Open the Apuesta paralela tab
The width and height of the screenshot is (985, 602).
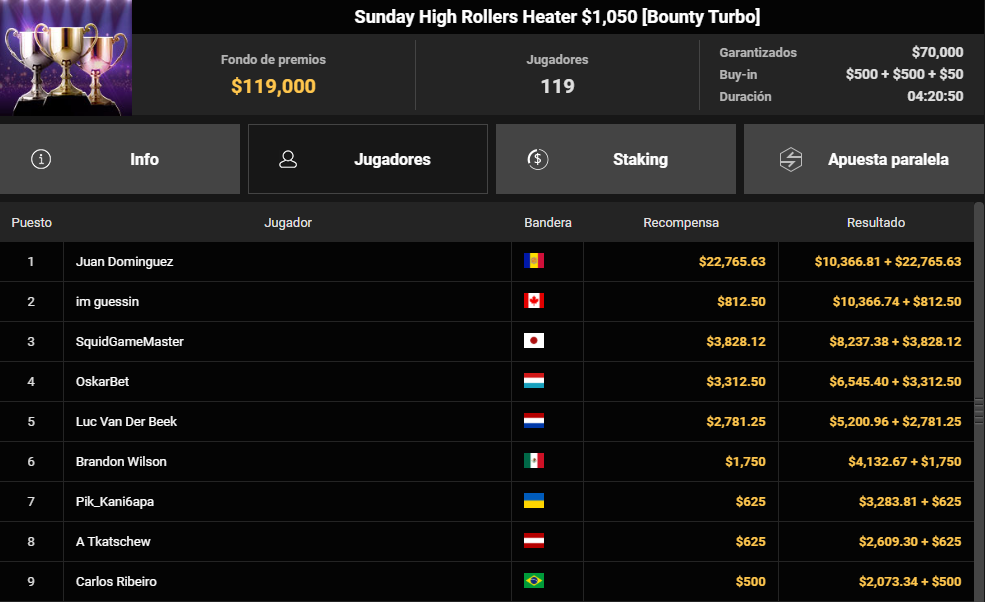[x=864, y=159]
